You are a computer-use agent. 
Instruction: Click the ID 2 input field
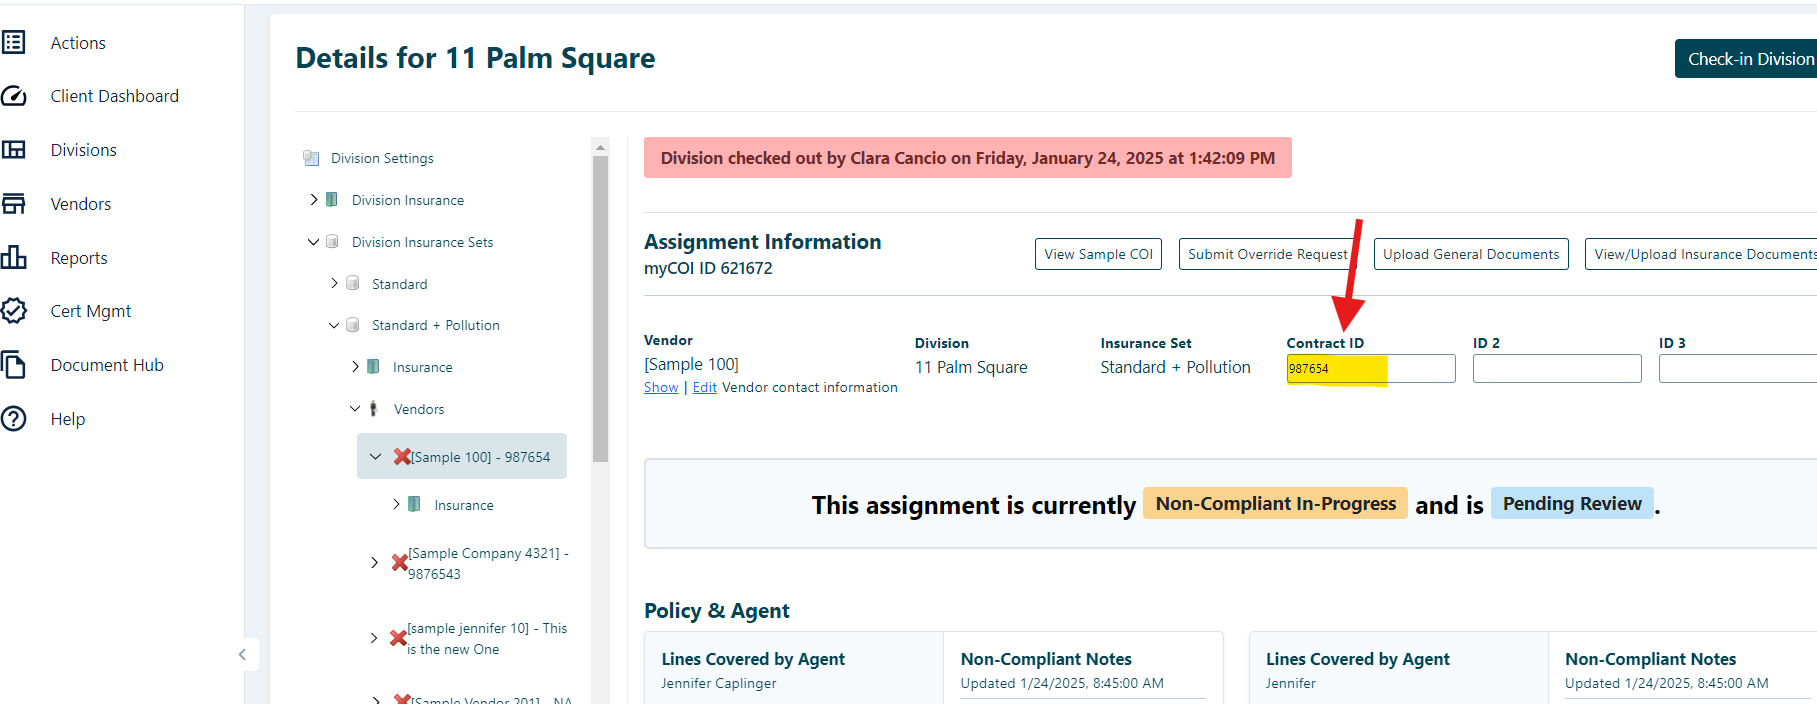(x=1556, y=369)
